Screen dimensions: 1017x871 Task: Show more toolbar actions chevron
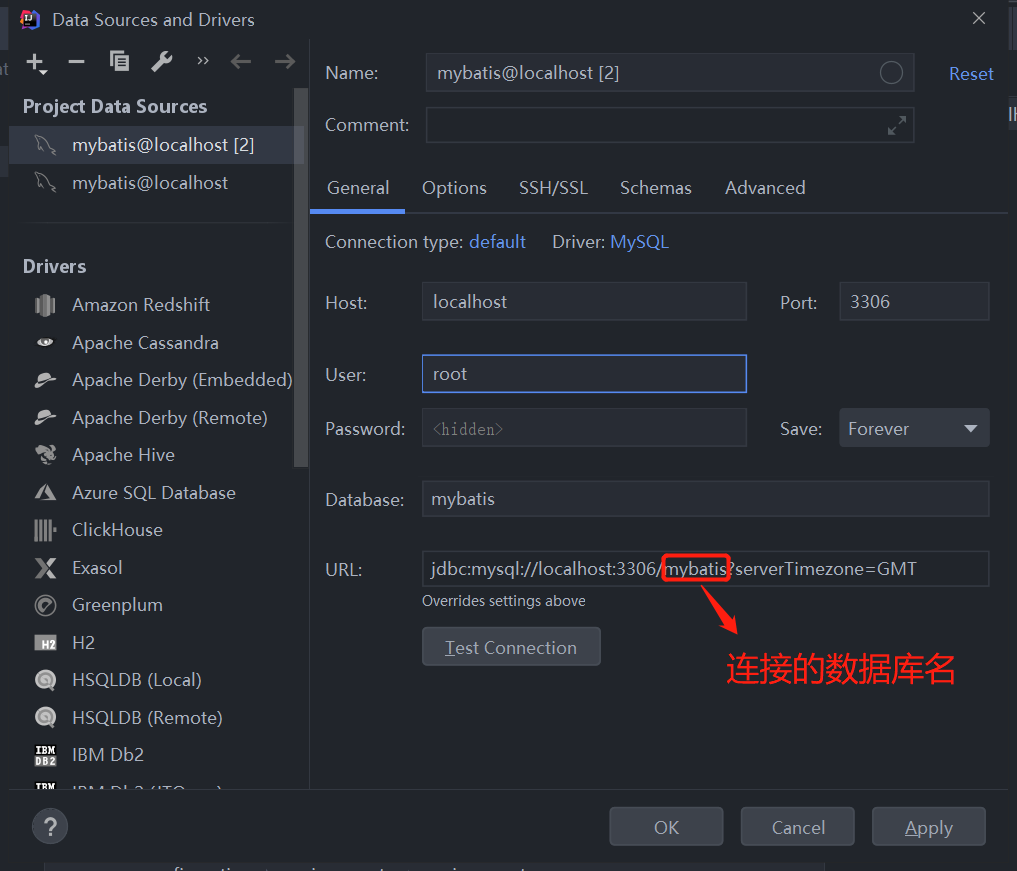tap(203, 61)
